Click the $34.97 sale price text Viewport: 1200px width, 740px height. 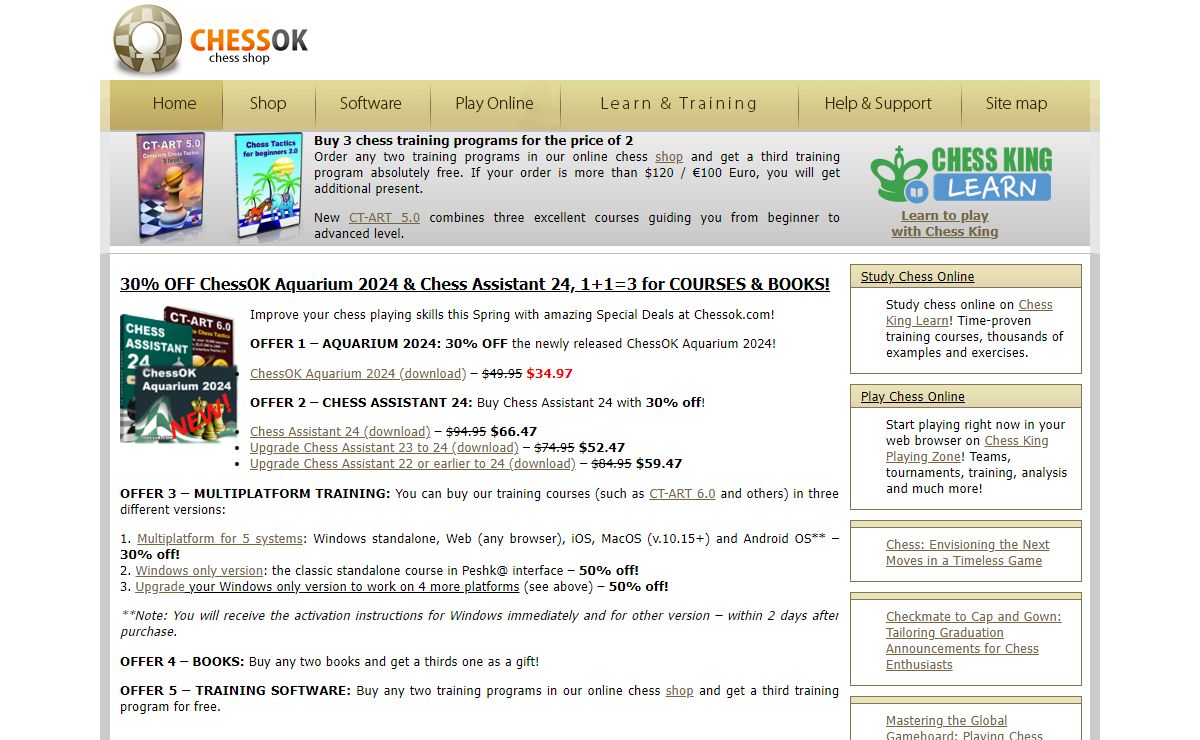549,374
